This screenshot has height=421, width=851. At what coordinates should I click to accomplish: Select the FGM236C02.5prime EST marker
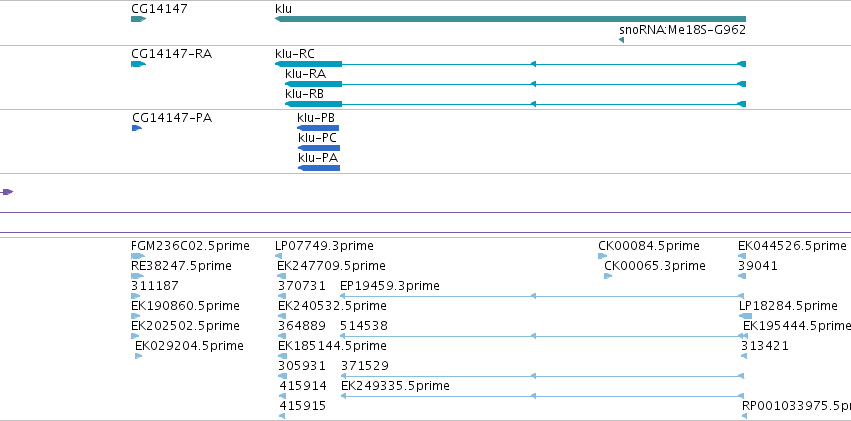(x=138, y=256)
